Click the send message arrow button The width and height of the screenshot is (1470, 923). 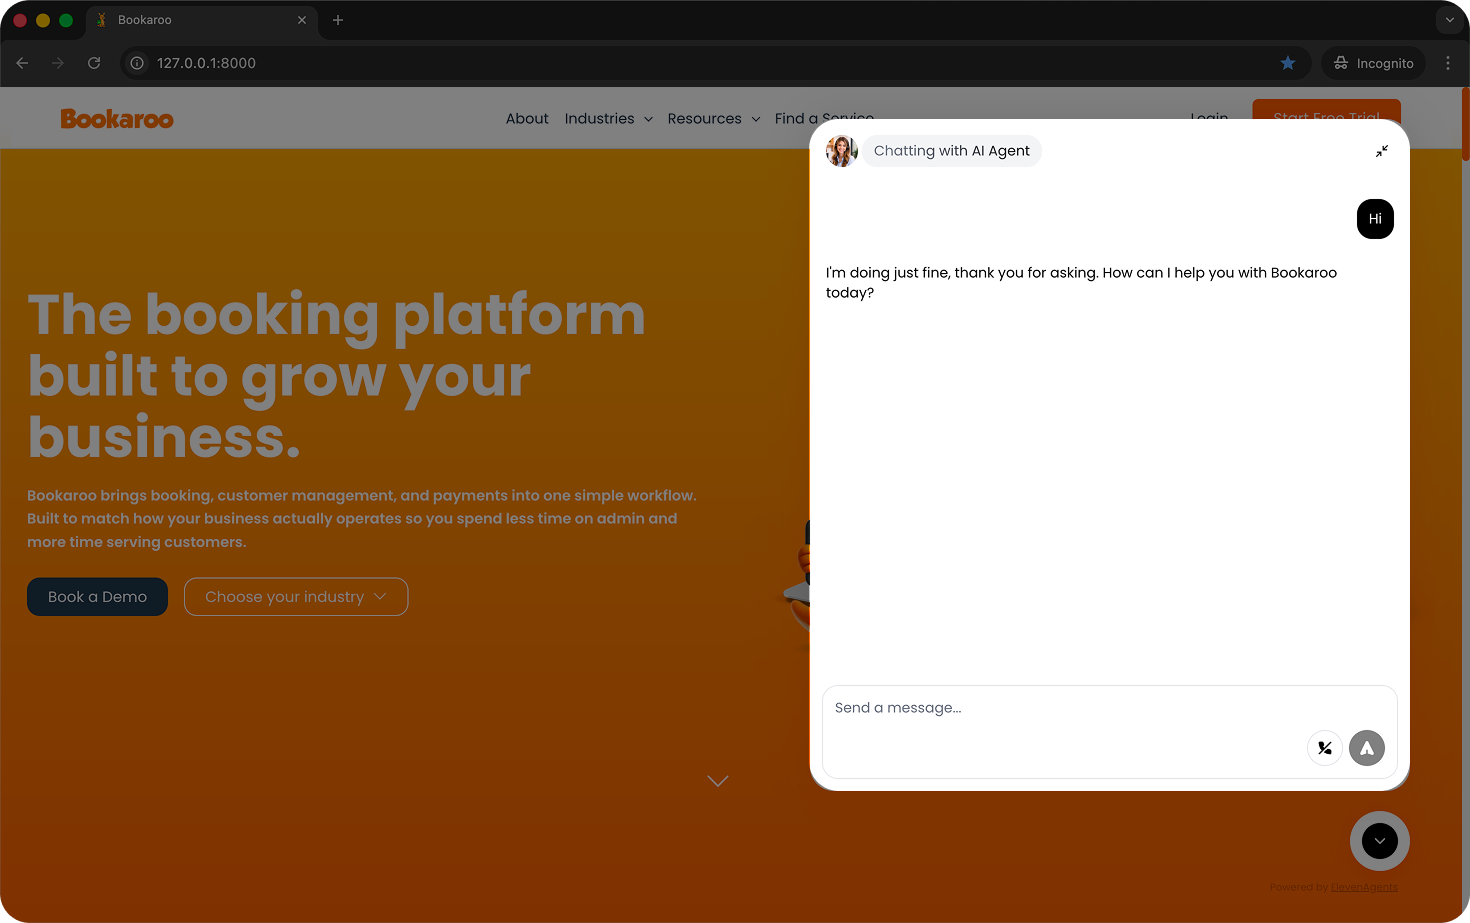tap(1367, 747)
